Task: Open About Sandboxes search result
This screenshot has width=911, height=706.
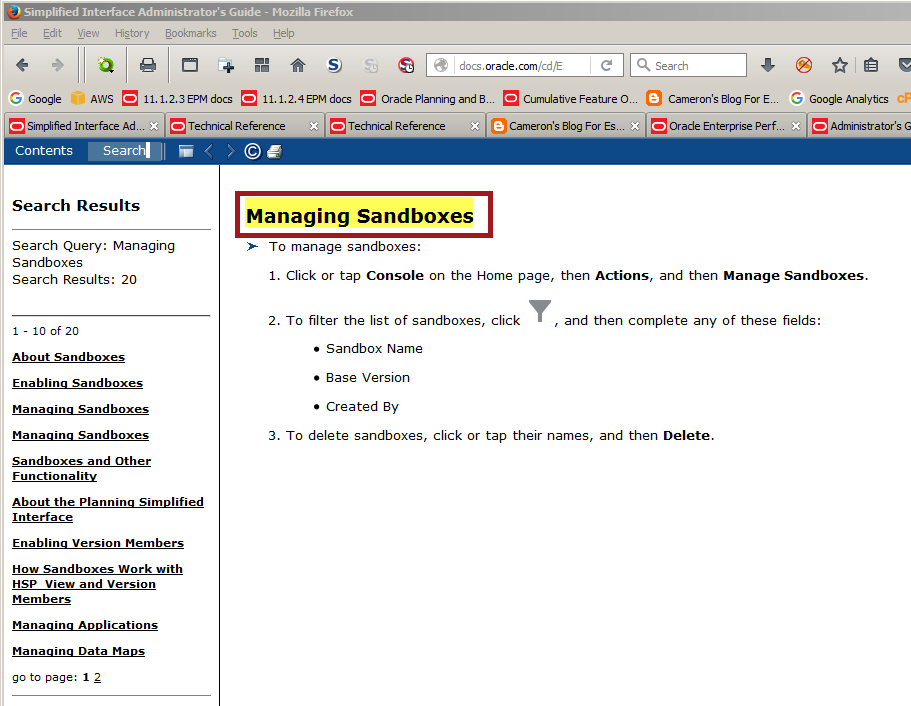Action: (x=69, y=357)
